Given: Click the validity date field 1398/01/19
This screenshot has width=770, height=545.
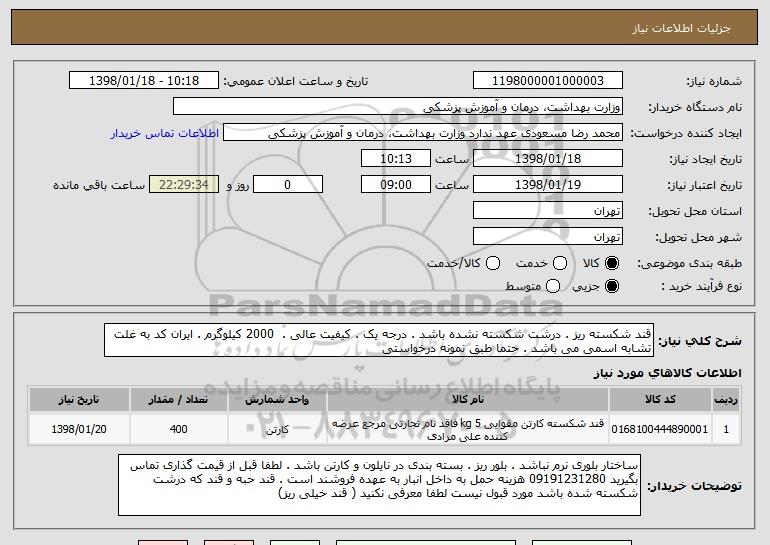Looking at the screenshot, I should (548, 185).
